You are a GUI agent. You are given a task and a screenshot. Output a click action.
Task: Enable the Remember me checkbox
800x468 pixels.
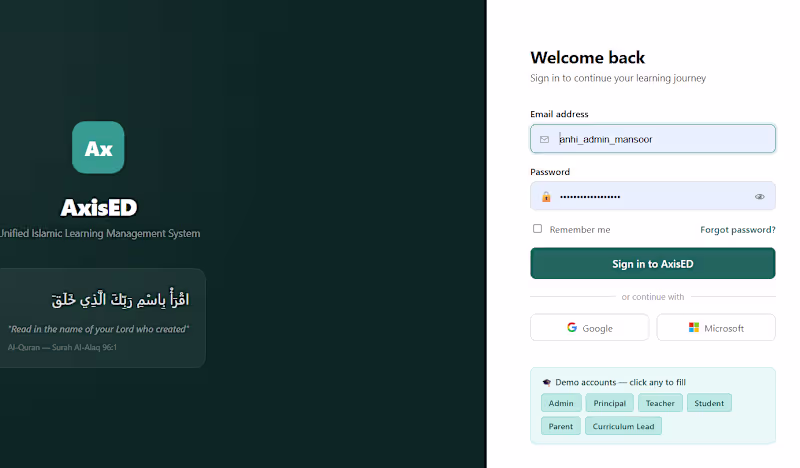pyautogui.click(x=537, y=229)
